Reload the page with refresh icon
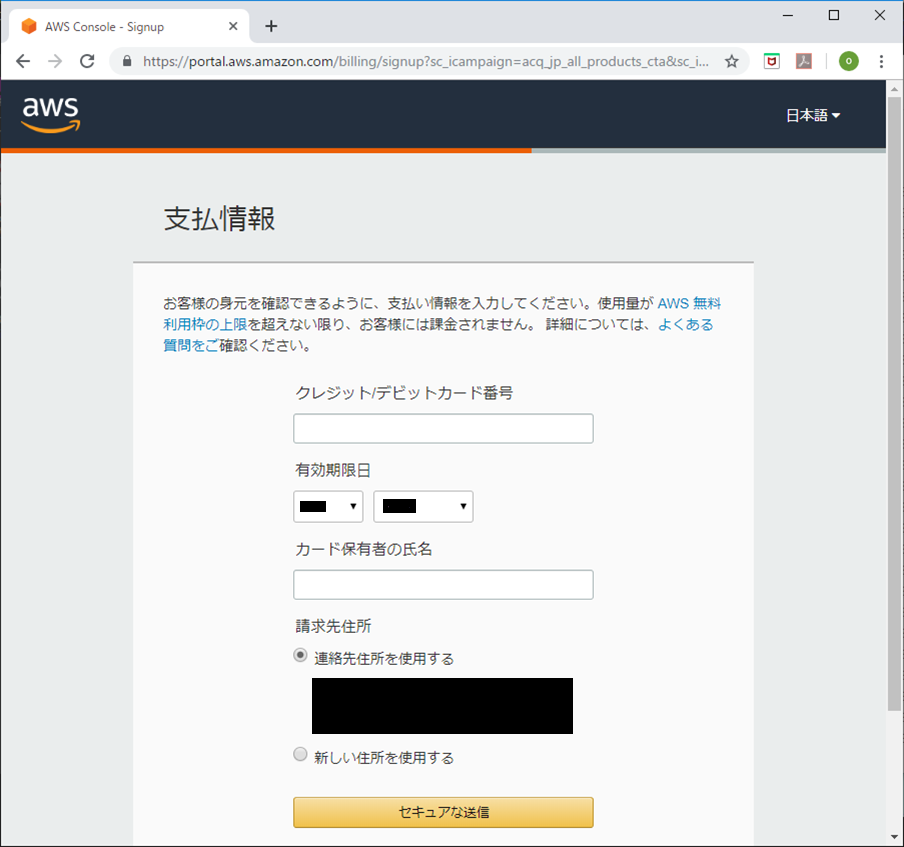 87,61
